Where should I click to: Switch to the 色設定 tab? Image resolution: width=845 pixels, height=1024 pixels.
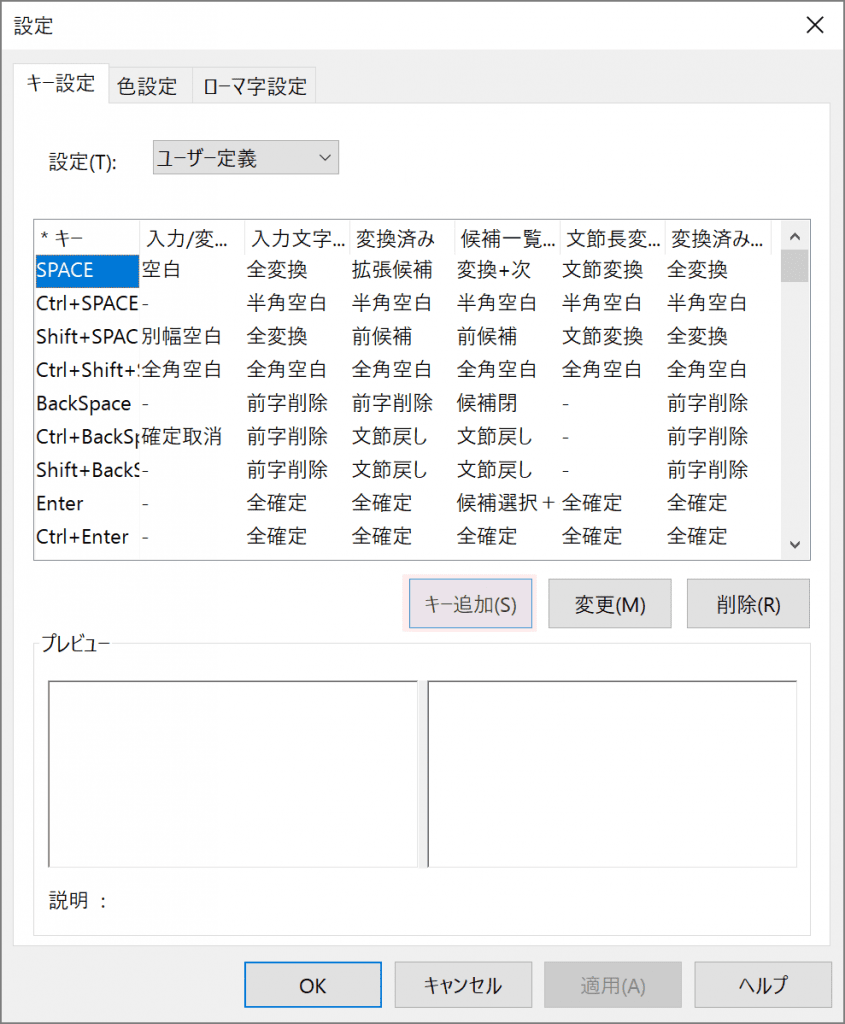coord(147,86)
